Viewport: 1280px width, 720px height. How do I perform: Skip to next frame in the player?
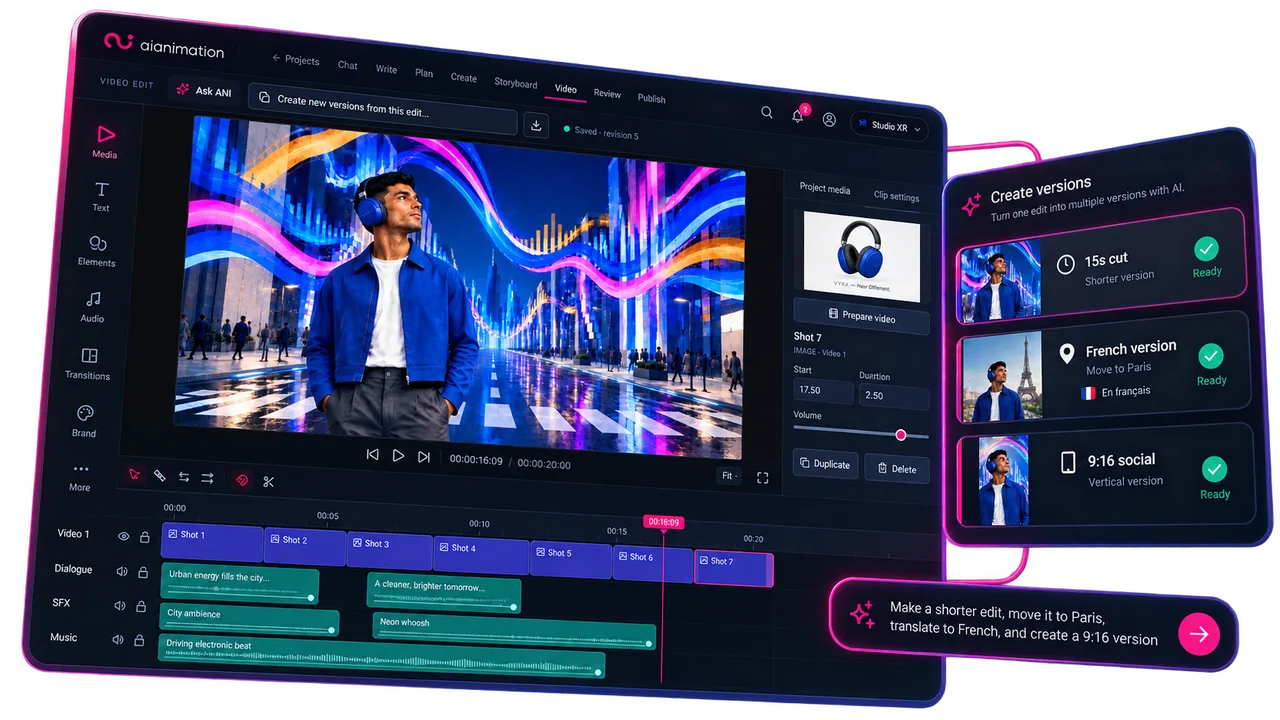424,456
